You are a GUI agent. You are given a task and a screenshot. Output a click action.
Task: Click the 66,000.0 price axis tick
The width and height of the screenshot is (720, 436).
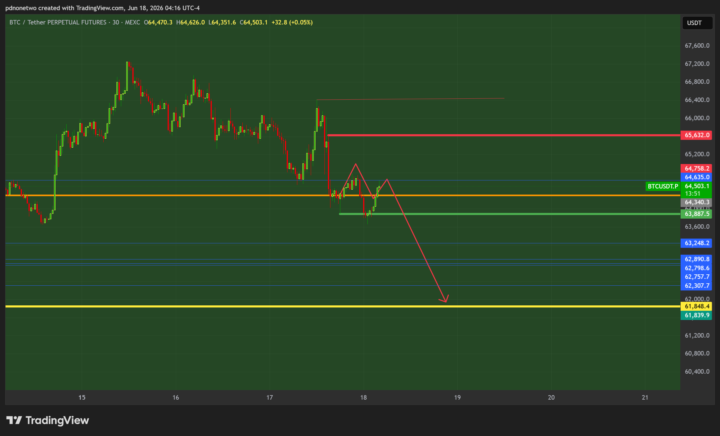[x=697, y=118]
